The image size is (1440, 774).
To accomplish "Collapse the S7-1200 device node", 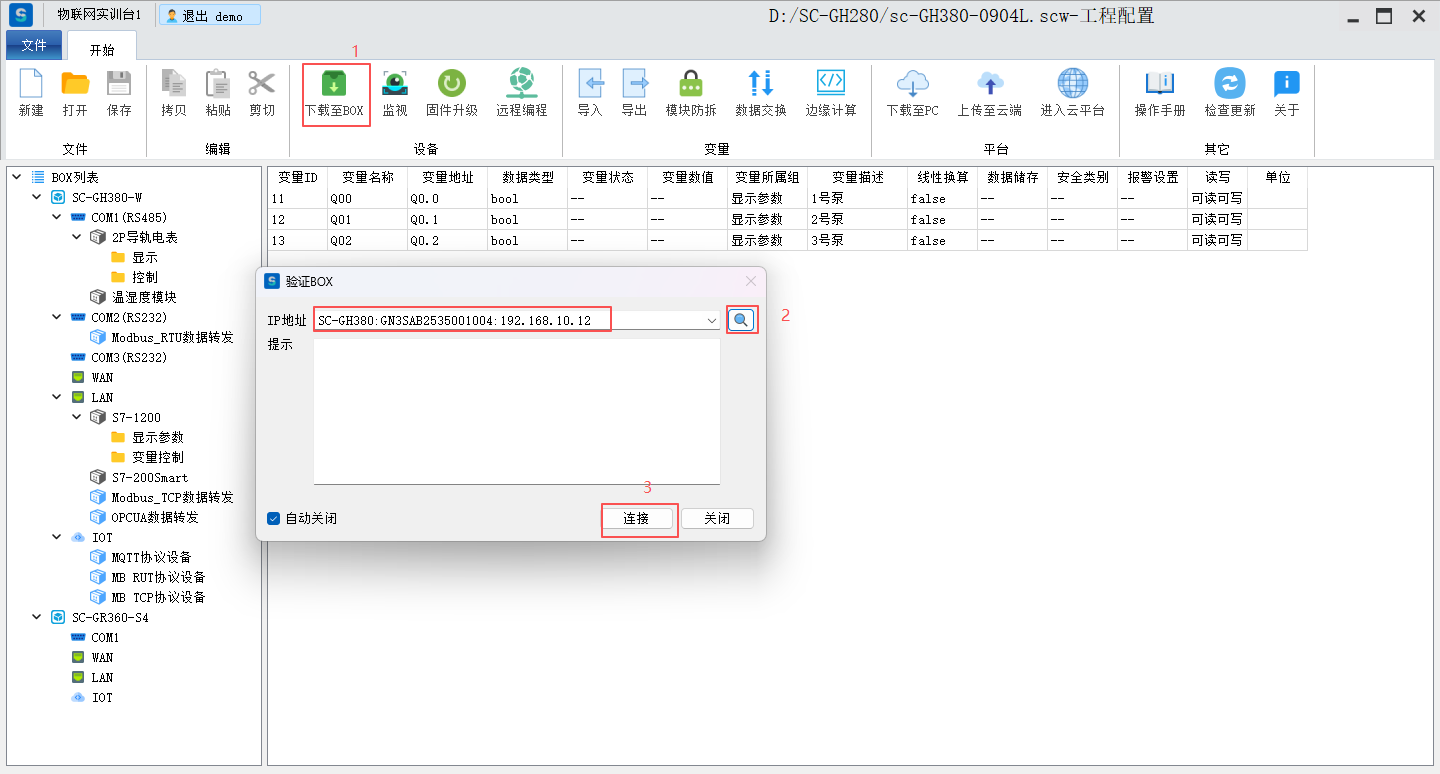I will pos(77,418).
